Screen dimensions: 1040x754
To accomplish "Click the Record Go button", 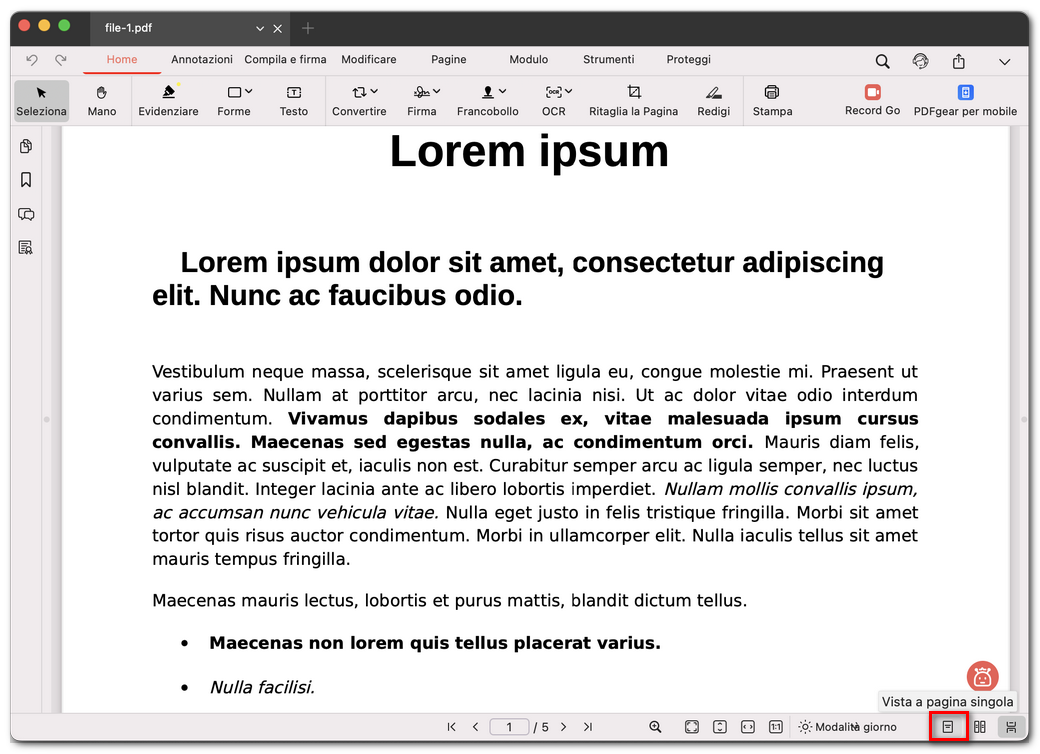I will click(x=872, y=100).
